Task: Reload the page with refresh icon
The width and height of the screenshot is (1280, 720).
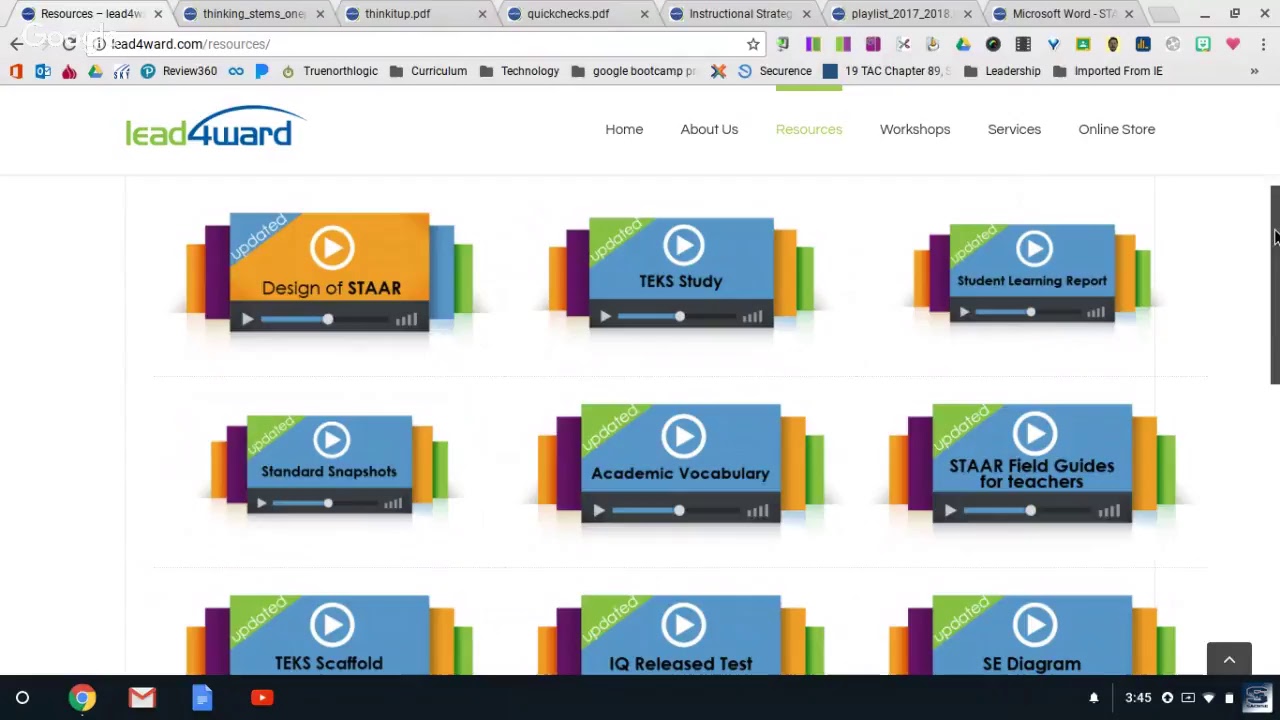Action: click(x=69, y=44)
